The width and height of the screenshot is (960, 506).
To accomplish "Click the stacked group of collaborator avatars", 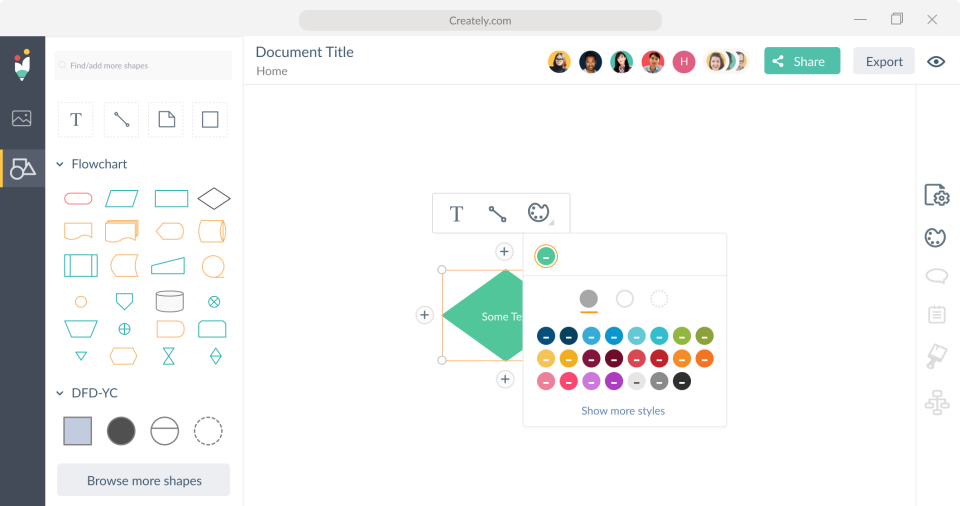I will 727,62.
